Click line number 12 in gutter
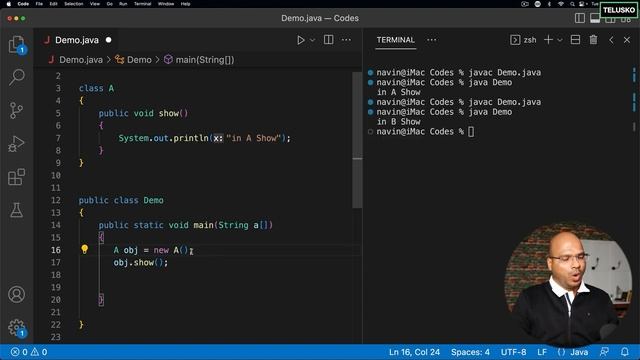 tap(56, 200)
